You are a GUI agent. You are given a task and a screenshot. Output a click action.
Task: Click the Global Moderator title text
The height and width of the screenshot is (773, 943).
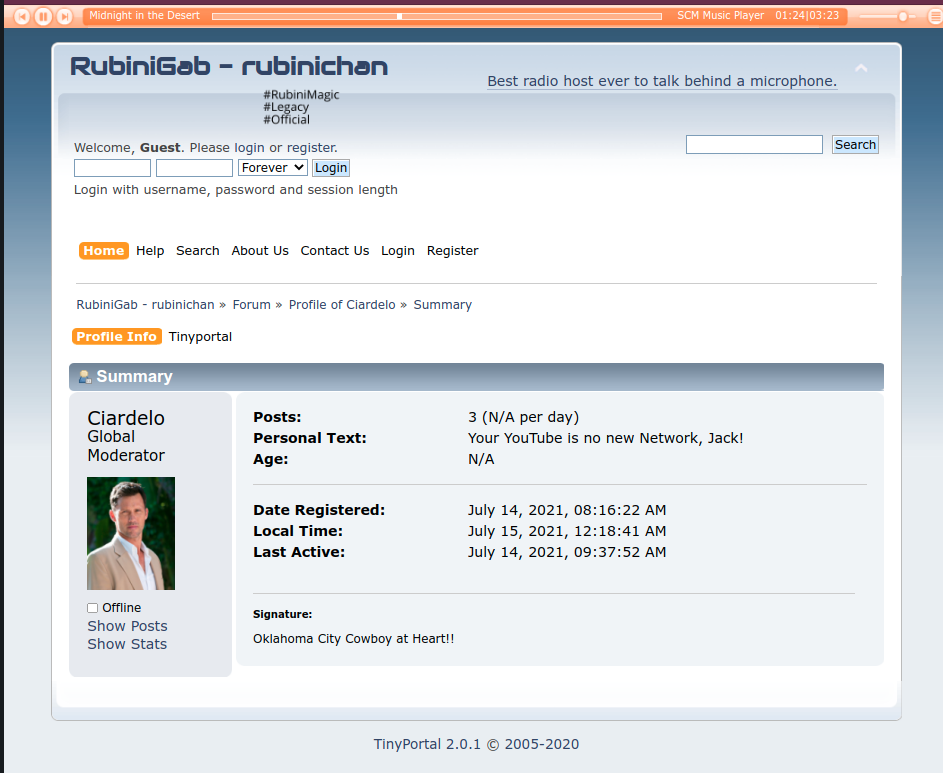126,446
